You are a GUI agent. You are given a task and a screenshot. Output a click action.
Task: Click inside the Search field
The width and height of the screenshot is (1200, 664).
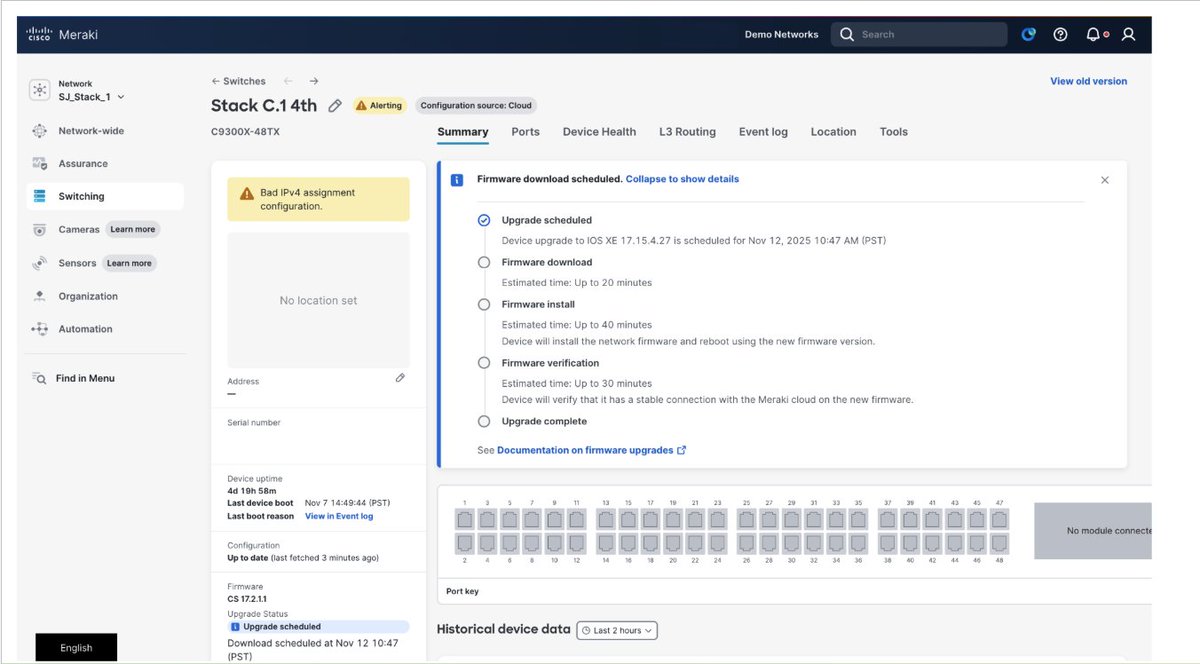pos(918,33)
